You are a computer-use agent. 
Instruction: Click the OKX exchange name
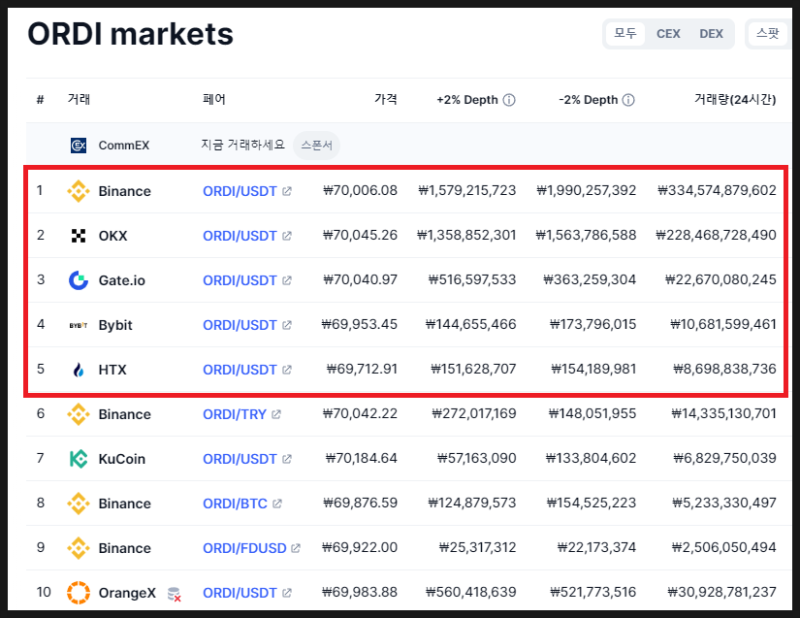tap(113, 236)
